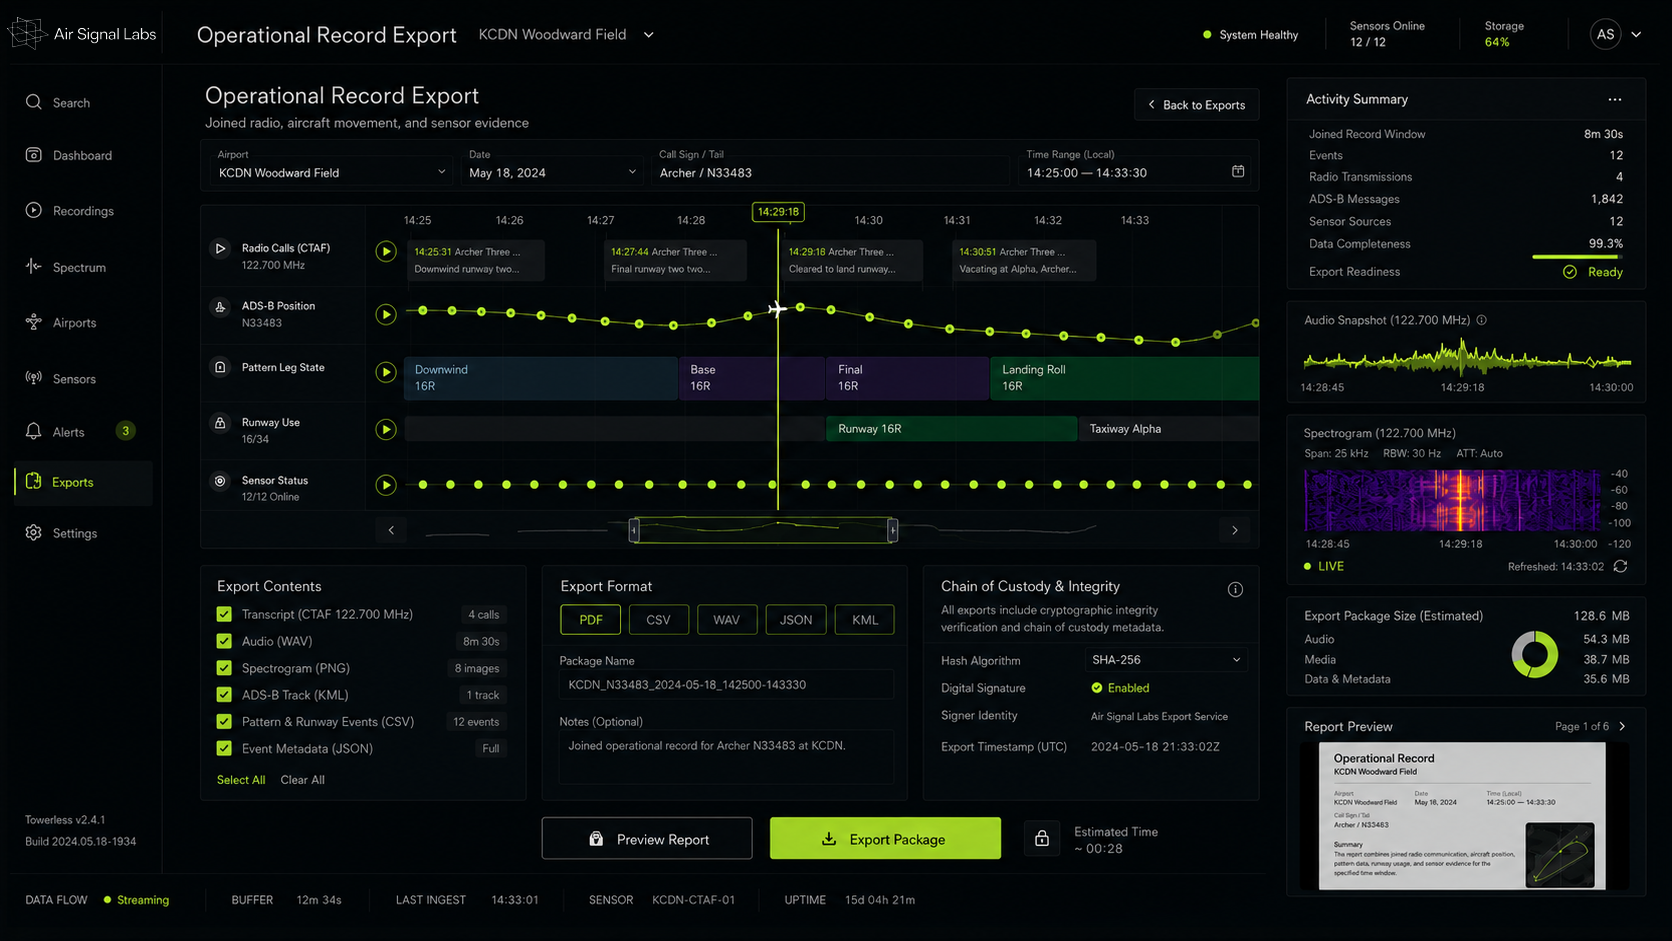Click the Chain of Custody info icon
Screen dimensions: 1672x941
[1235, 589]
